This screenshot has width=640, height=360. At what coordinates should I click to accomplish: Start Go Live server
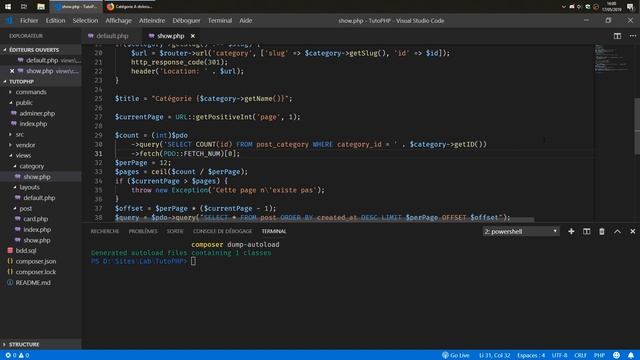pyautogui.click(x=456, y=356)
